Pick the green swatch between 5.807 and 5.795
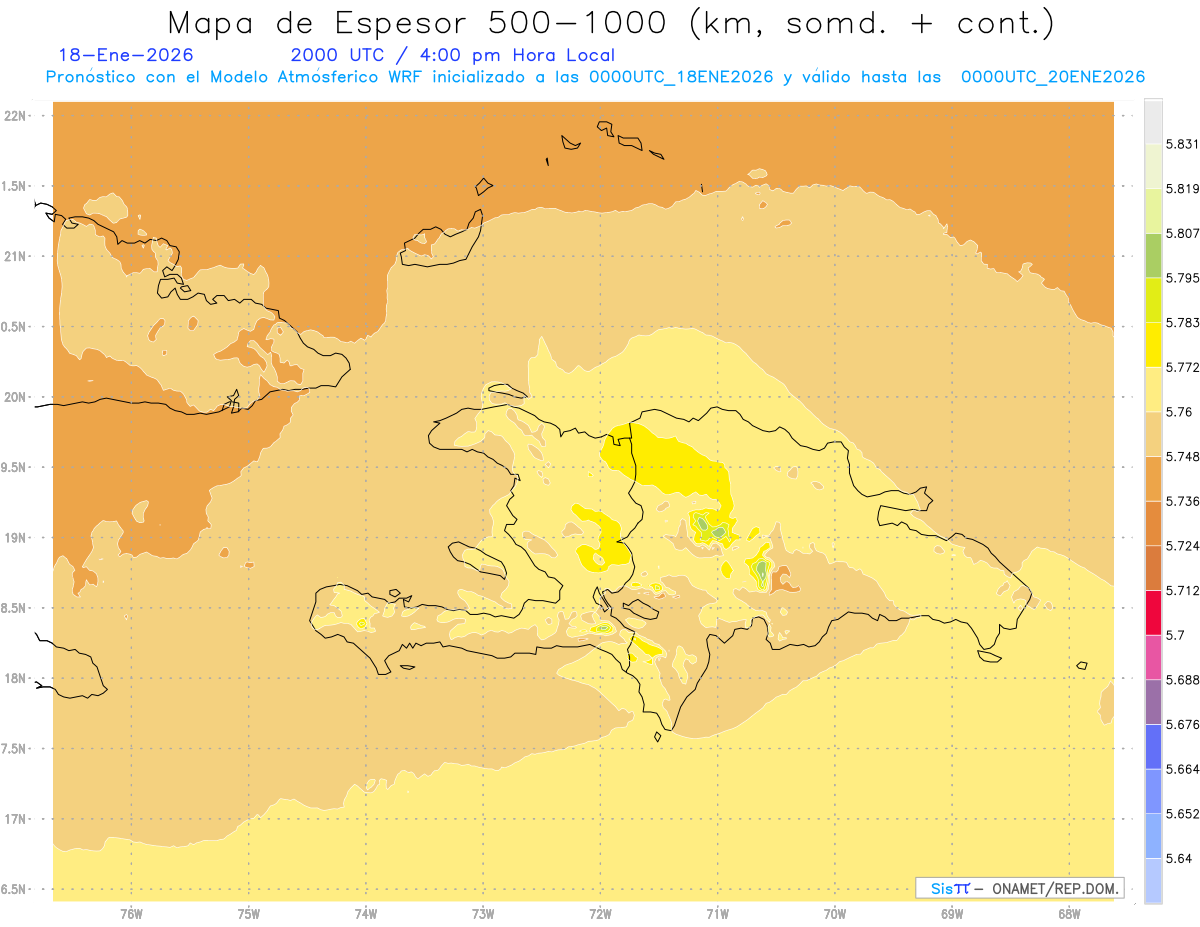The width and height of the screenshot is (1200, 927). [1153, 255]
